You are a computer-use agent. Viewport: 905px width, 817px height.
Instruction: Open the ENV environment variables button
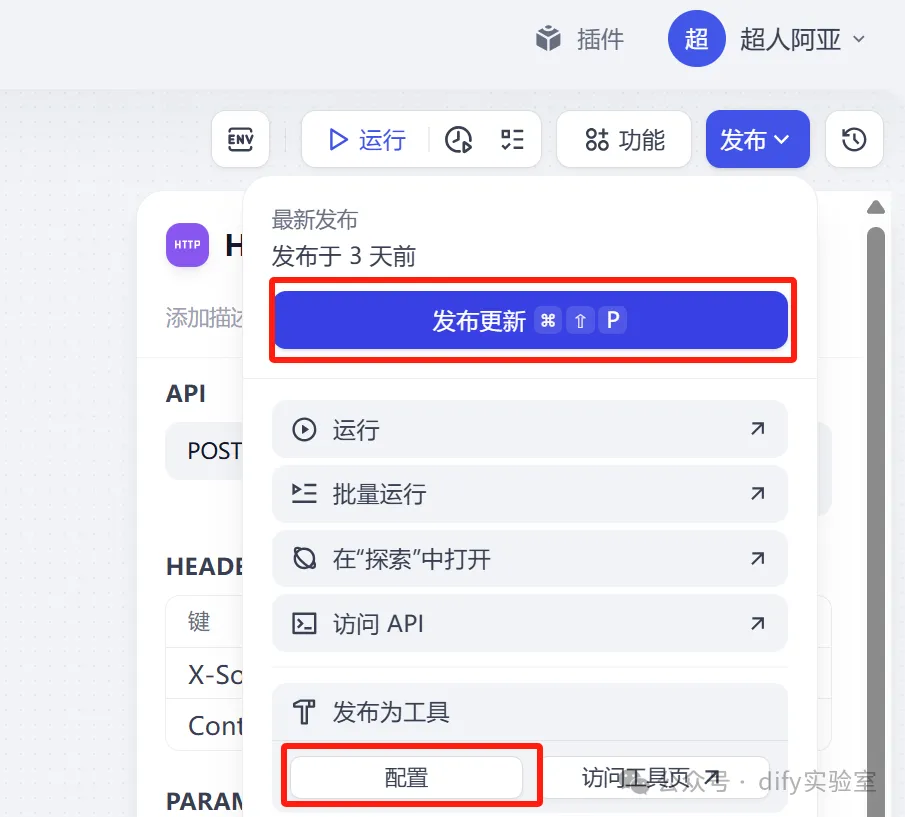tap(240, 139)
